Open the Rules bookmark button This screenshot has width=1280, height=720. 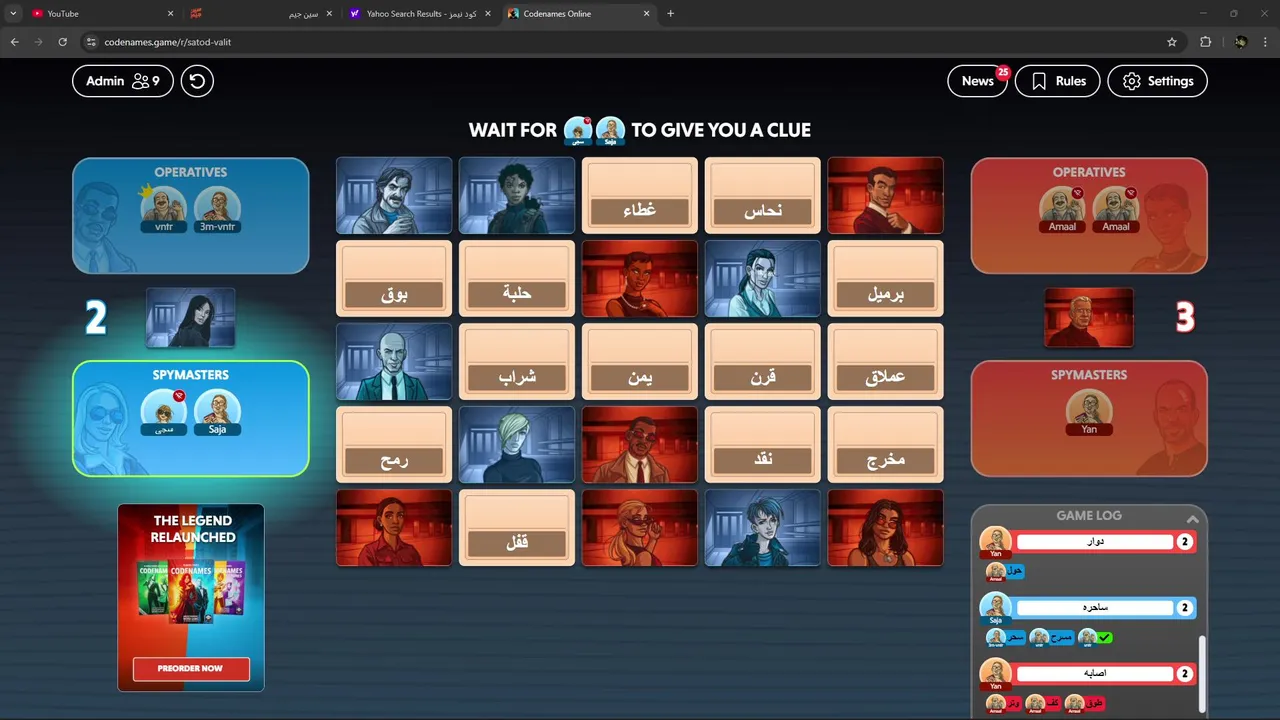1057,81
